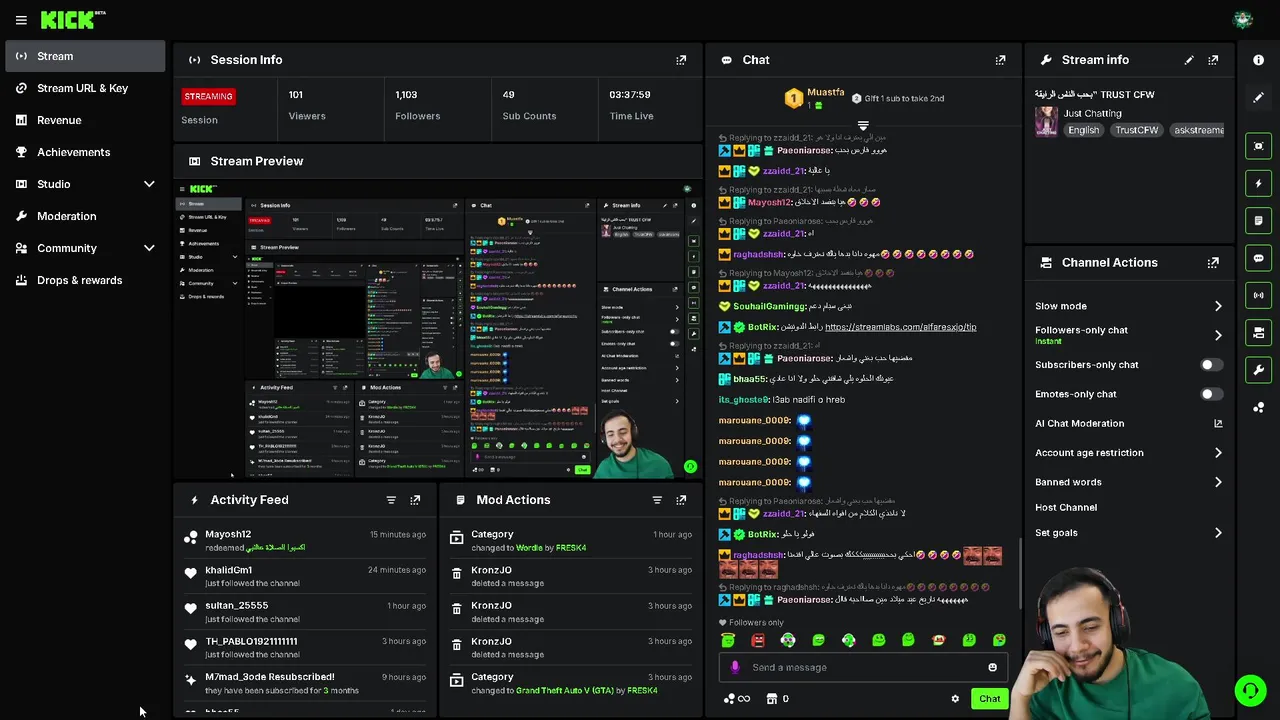Open Account age restriction options
Viewport: 1280px width, 720px height.
1218,453
